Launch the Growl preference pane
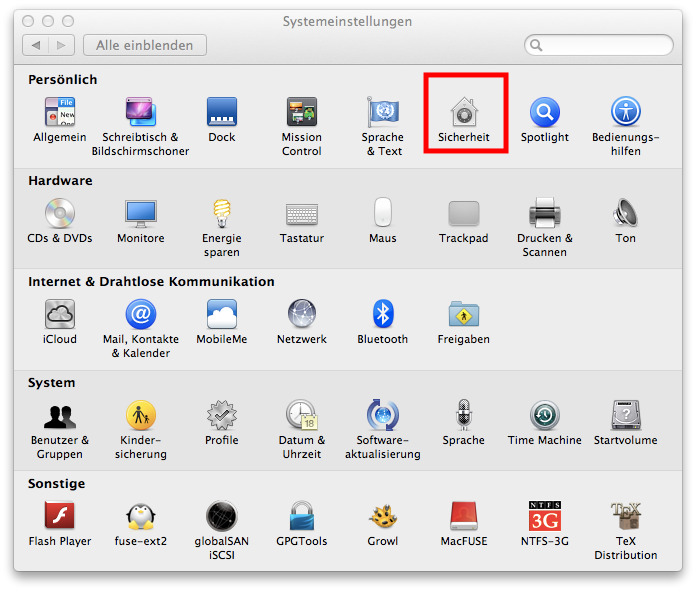This screenshot has height=591, width=696. (x=383, y=516)
